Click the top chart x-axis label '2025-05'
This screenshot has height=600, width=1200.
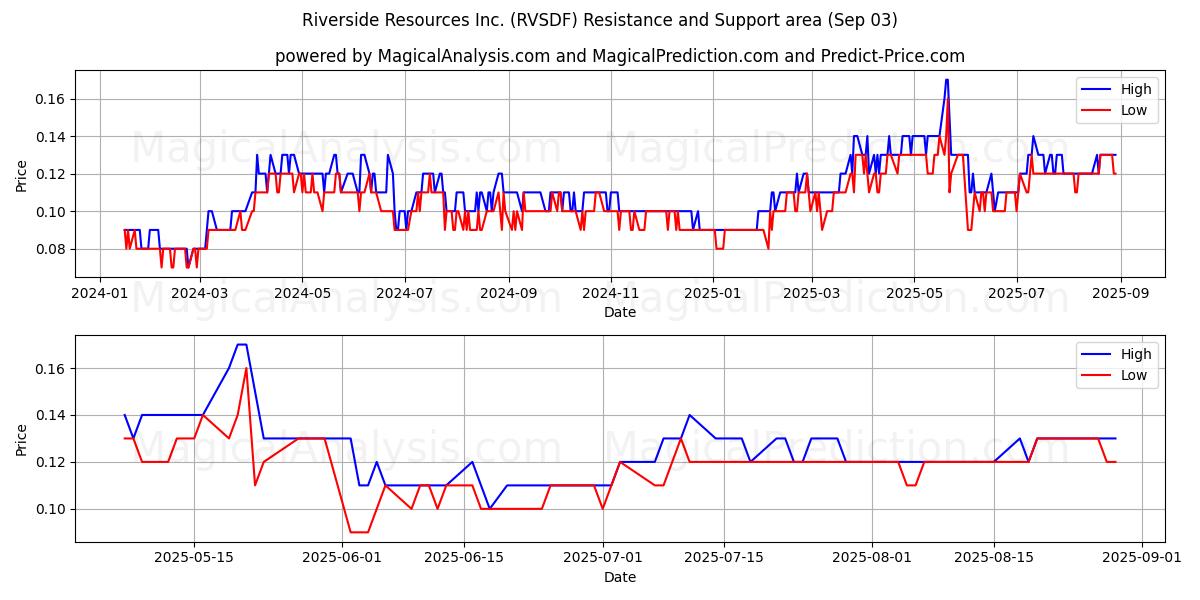pos(913,294)
